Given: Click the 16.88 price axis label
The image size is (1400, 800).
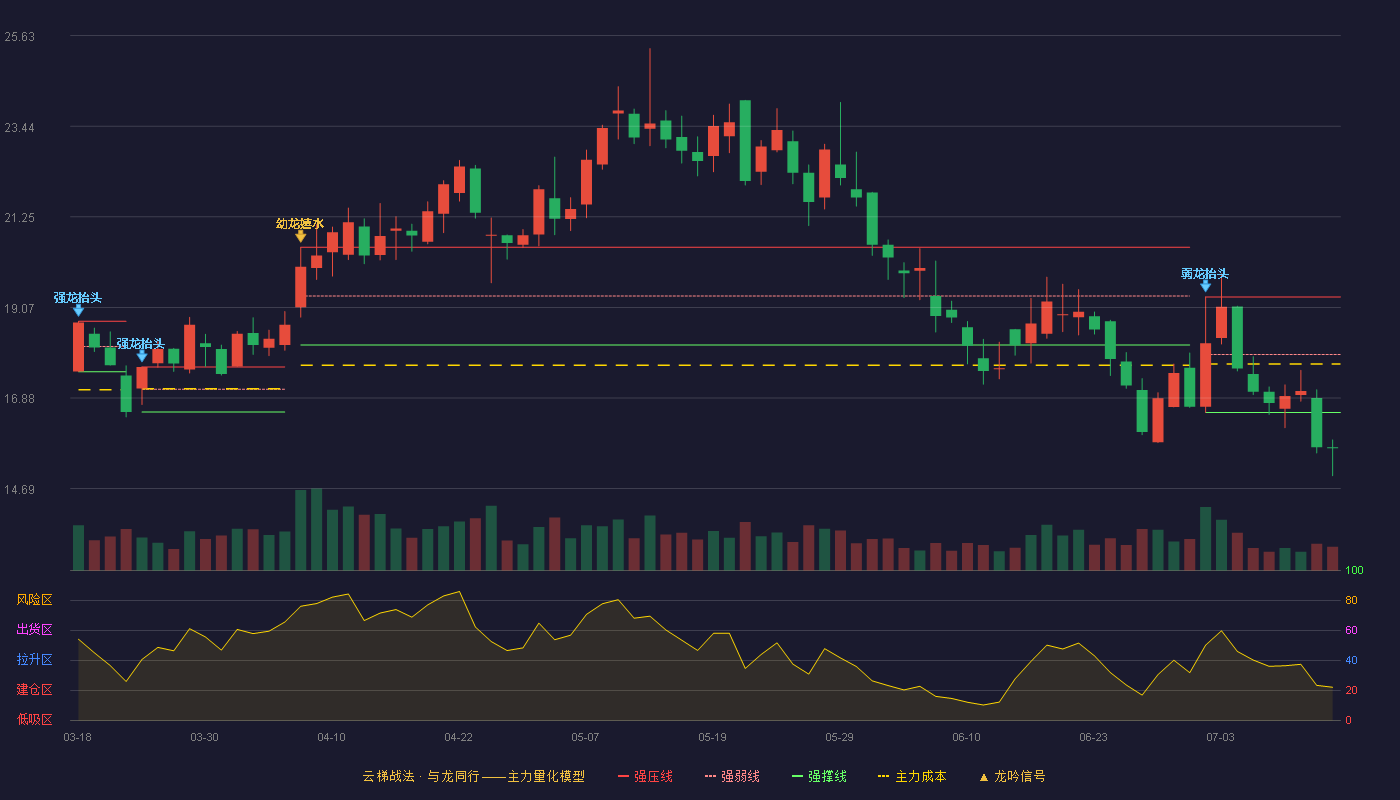Looking at the screenshot, I should pyautogui.click(x=20, y=399).
